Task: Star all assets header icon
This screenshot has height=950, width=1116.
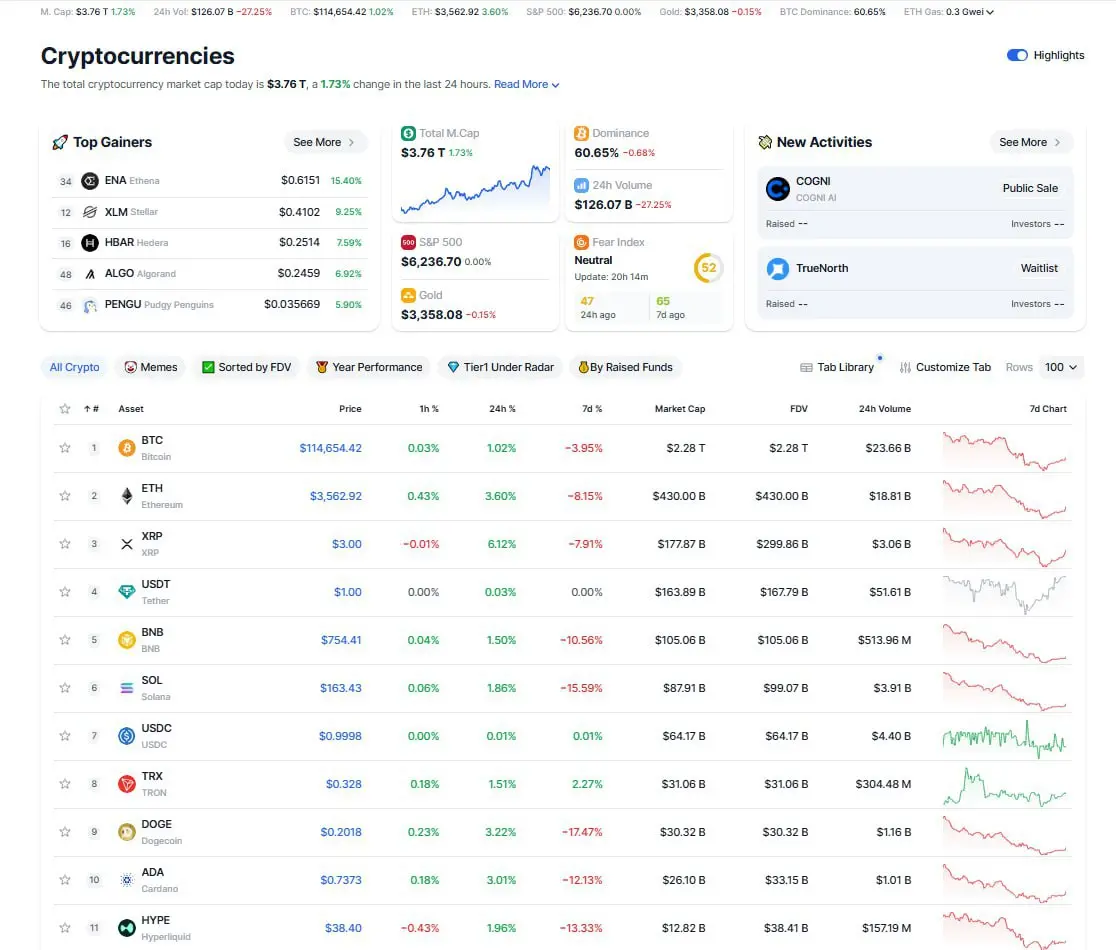Action: pos(65,408)
